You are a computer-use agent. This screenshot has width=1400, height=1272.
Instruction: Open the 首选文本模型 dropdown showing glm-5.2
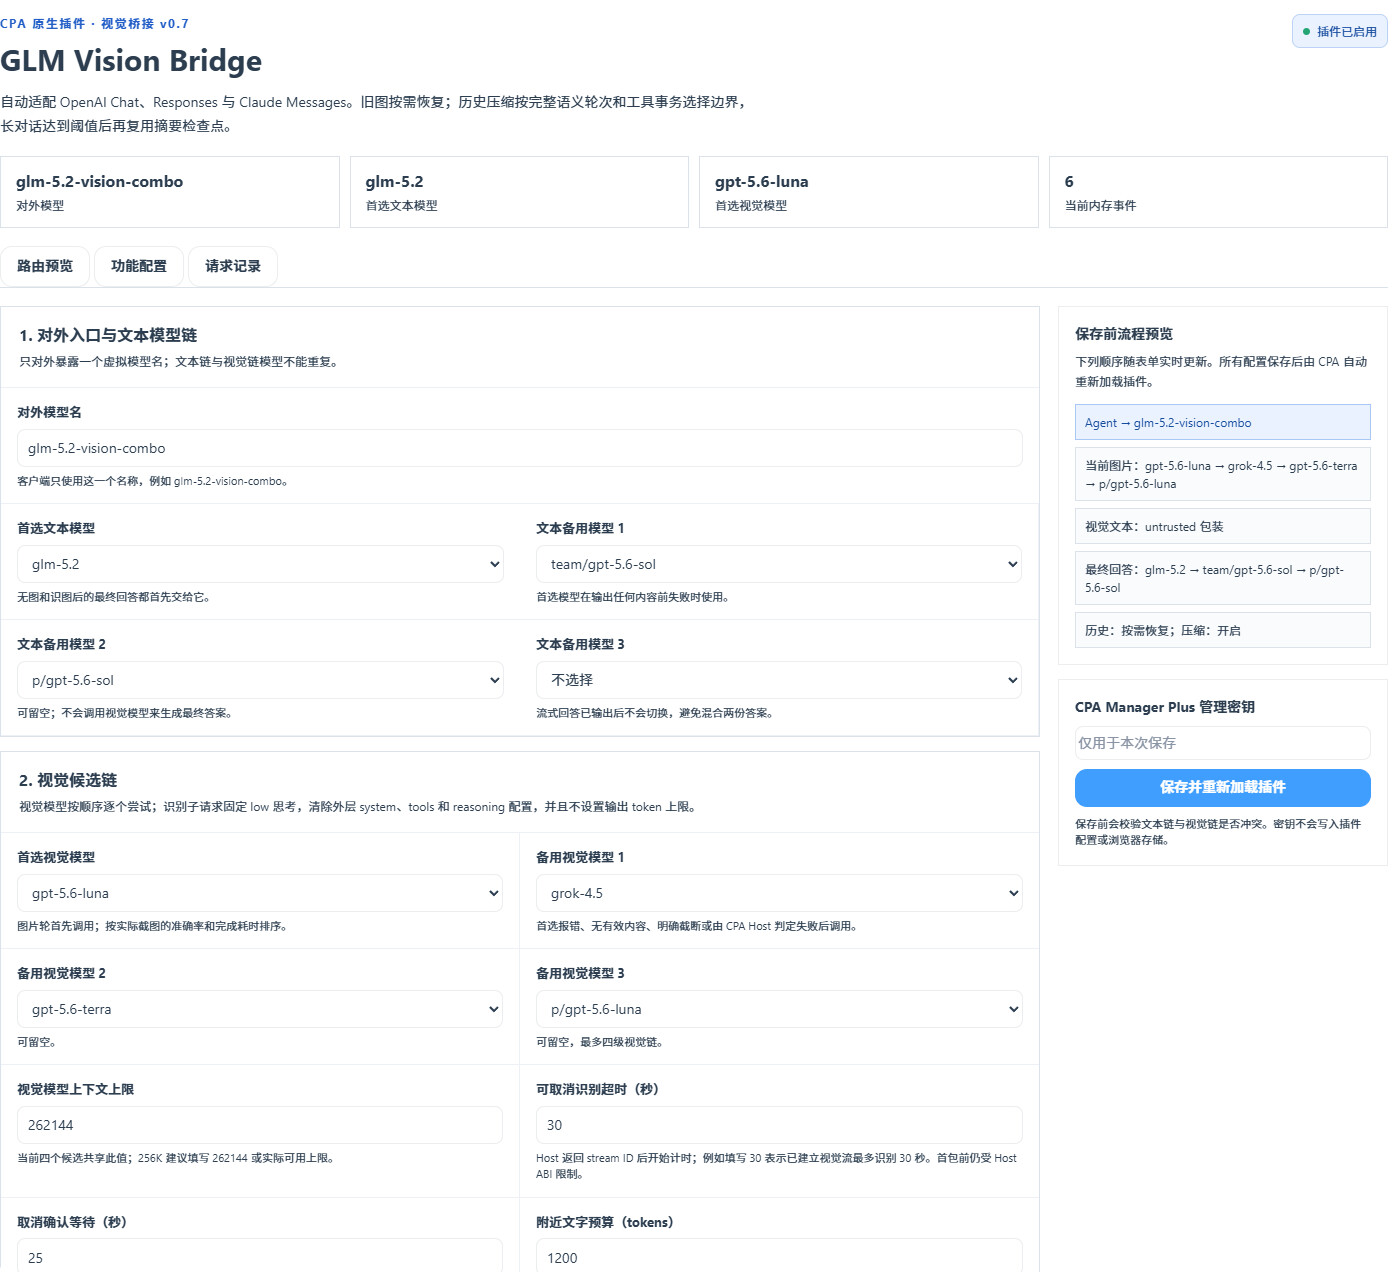[x=260, y=564]
